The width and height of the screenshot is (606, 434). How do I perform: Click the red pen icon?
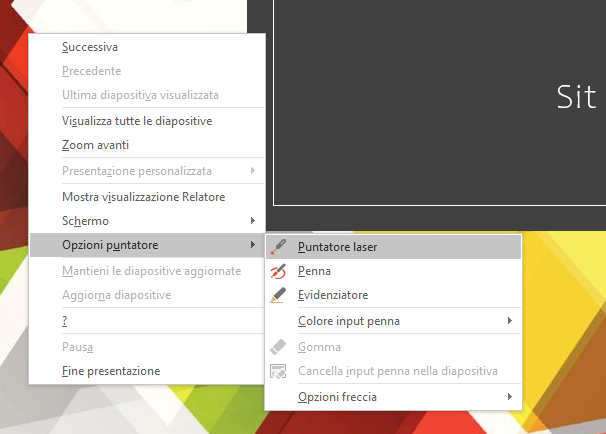pyautogui.click(x=279, y=271)
